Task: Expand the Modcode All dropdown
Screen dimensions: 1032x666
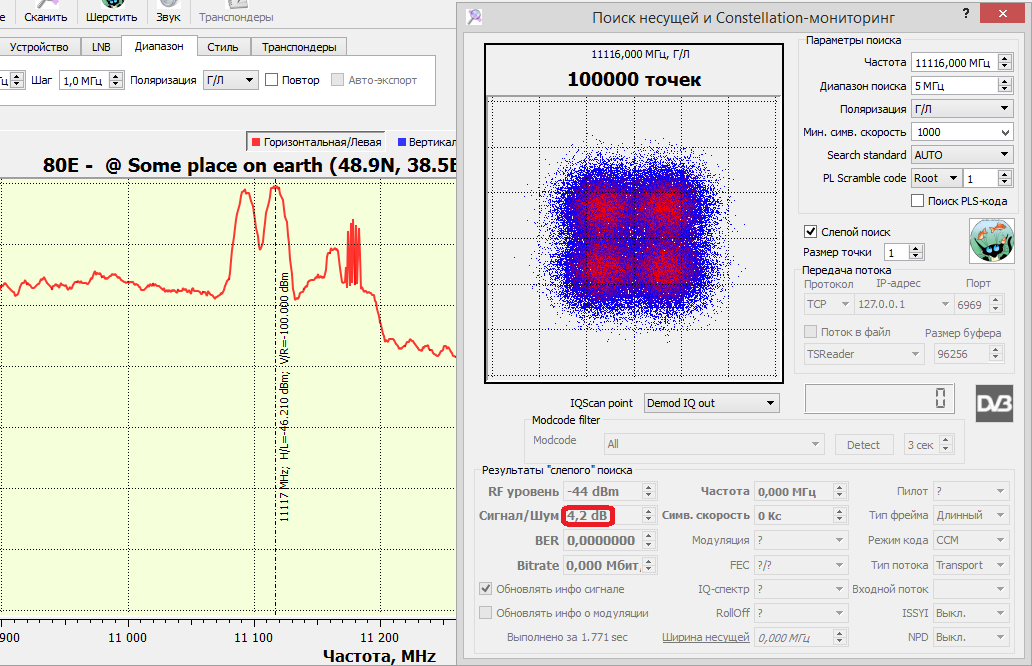Action: tap(714, 444)
